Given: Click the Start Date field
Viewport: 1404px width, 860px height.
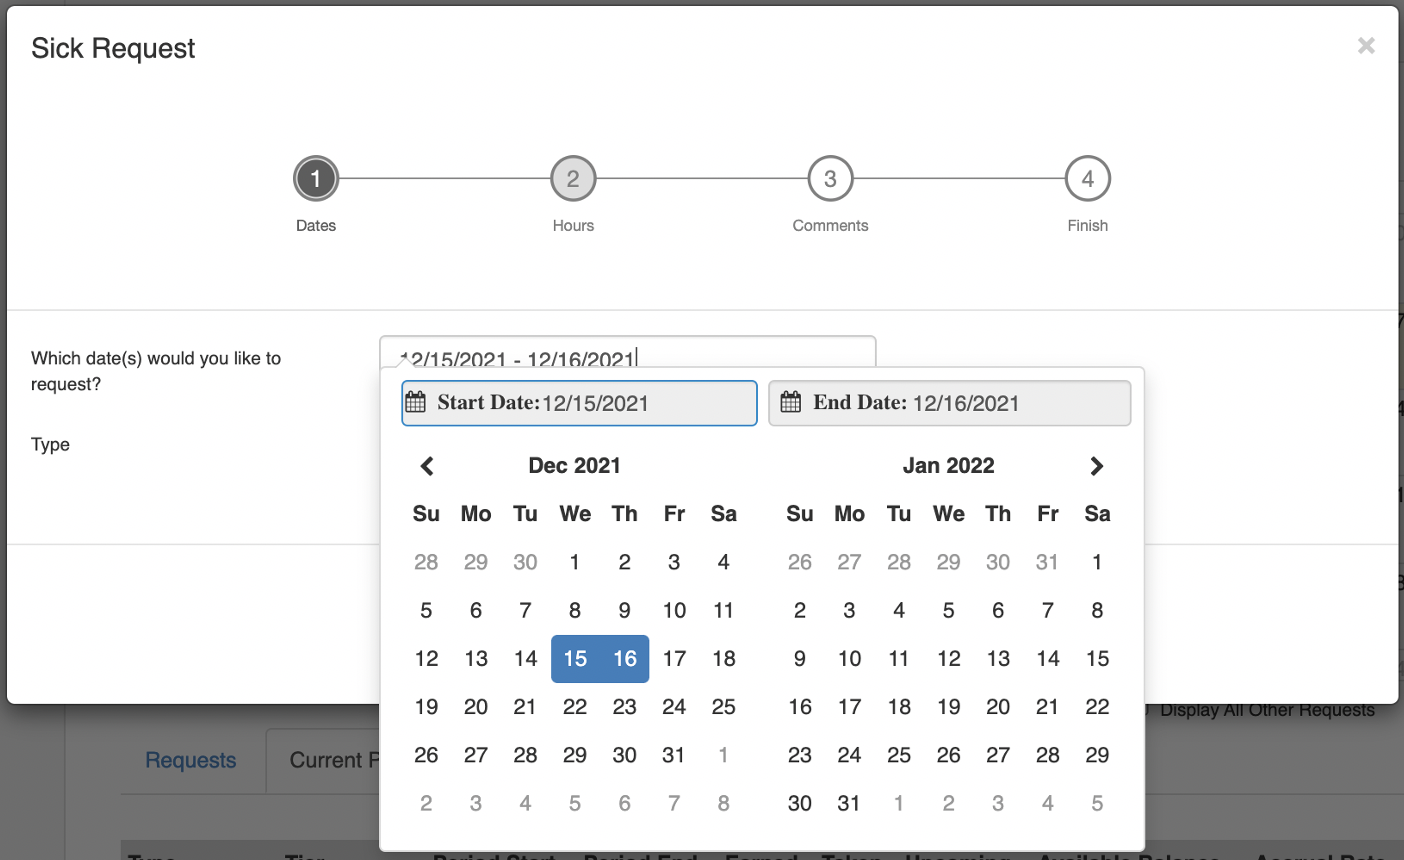Looking at the screenshot, I should (x=595, y=403).
